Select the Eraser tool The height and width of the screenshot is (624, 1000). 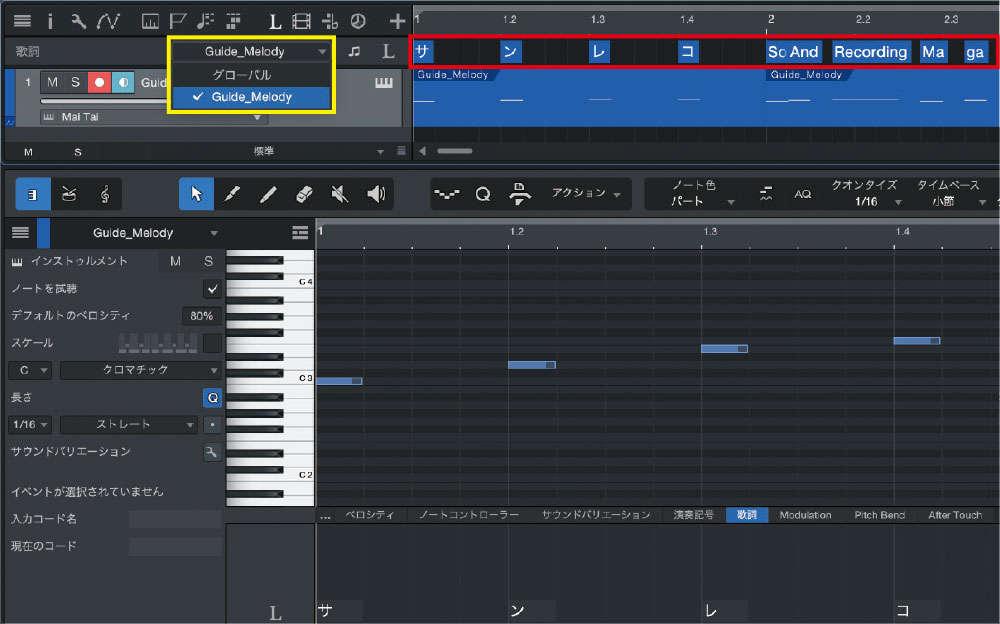[x=304, y=194]
